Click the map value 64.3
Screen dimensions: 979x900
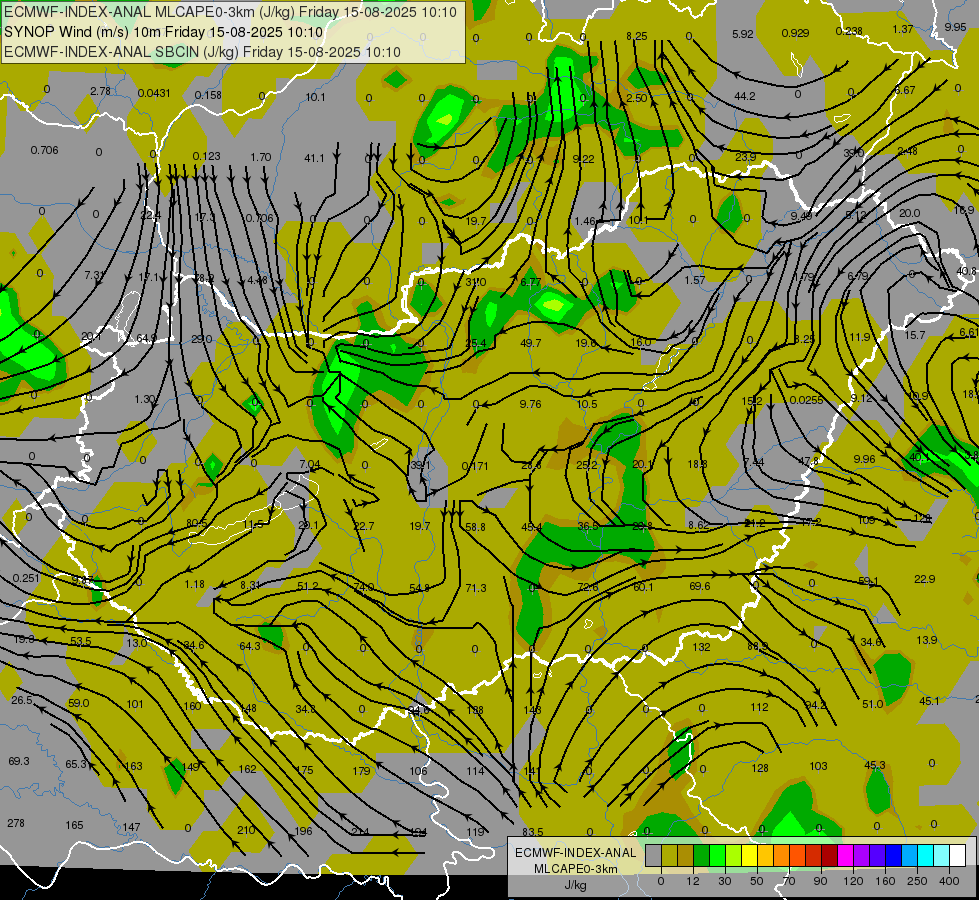click(250, 646)
